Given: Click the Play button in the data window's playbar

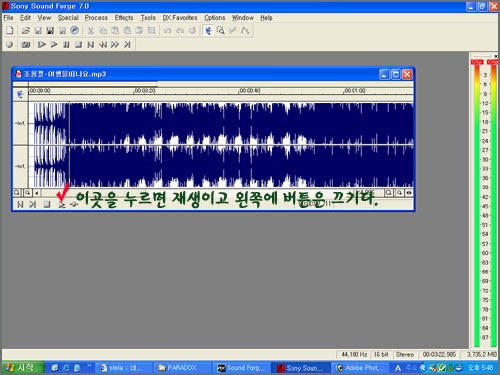Looking at the screenshot, I should [x=61, y=204].
